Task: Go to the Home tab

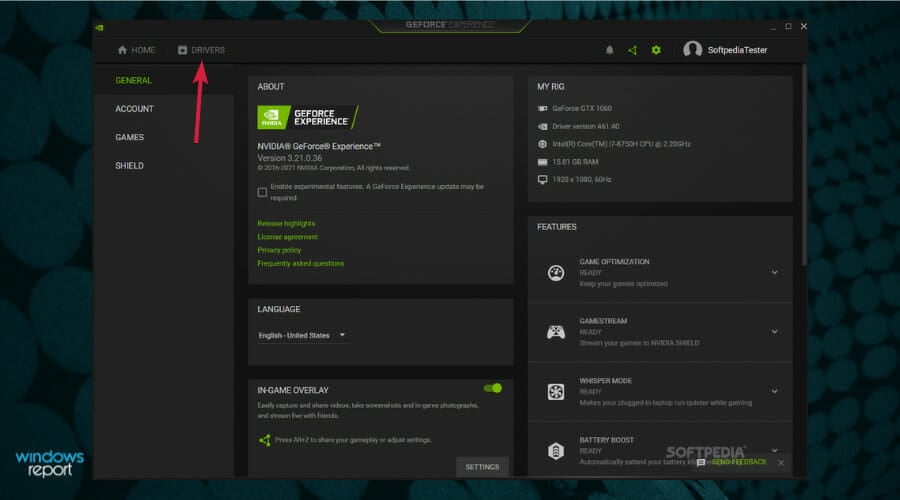Action: pos(137,50)
